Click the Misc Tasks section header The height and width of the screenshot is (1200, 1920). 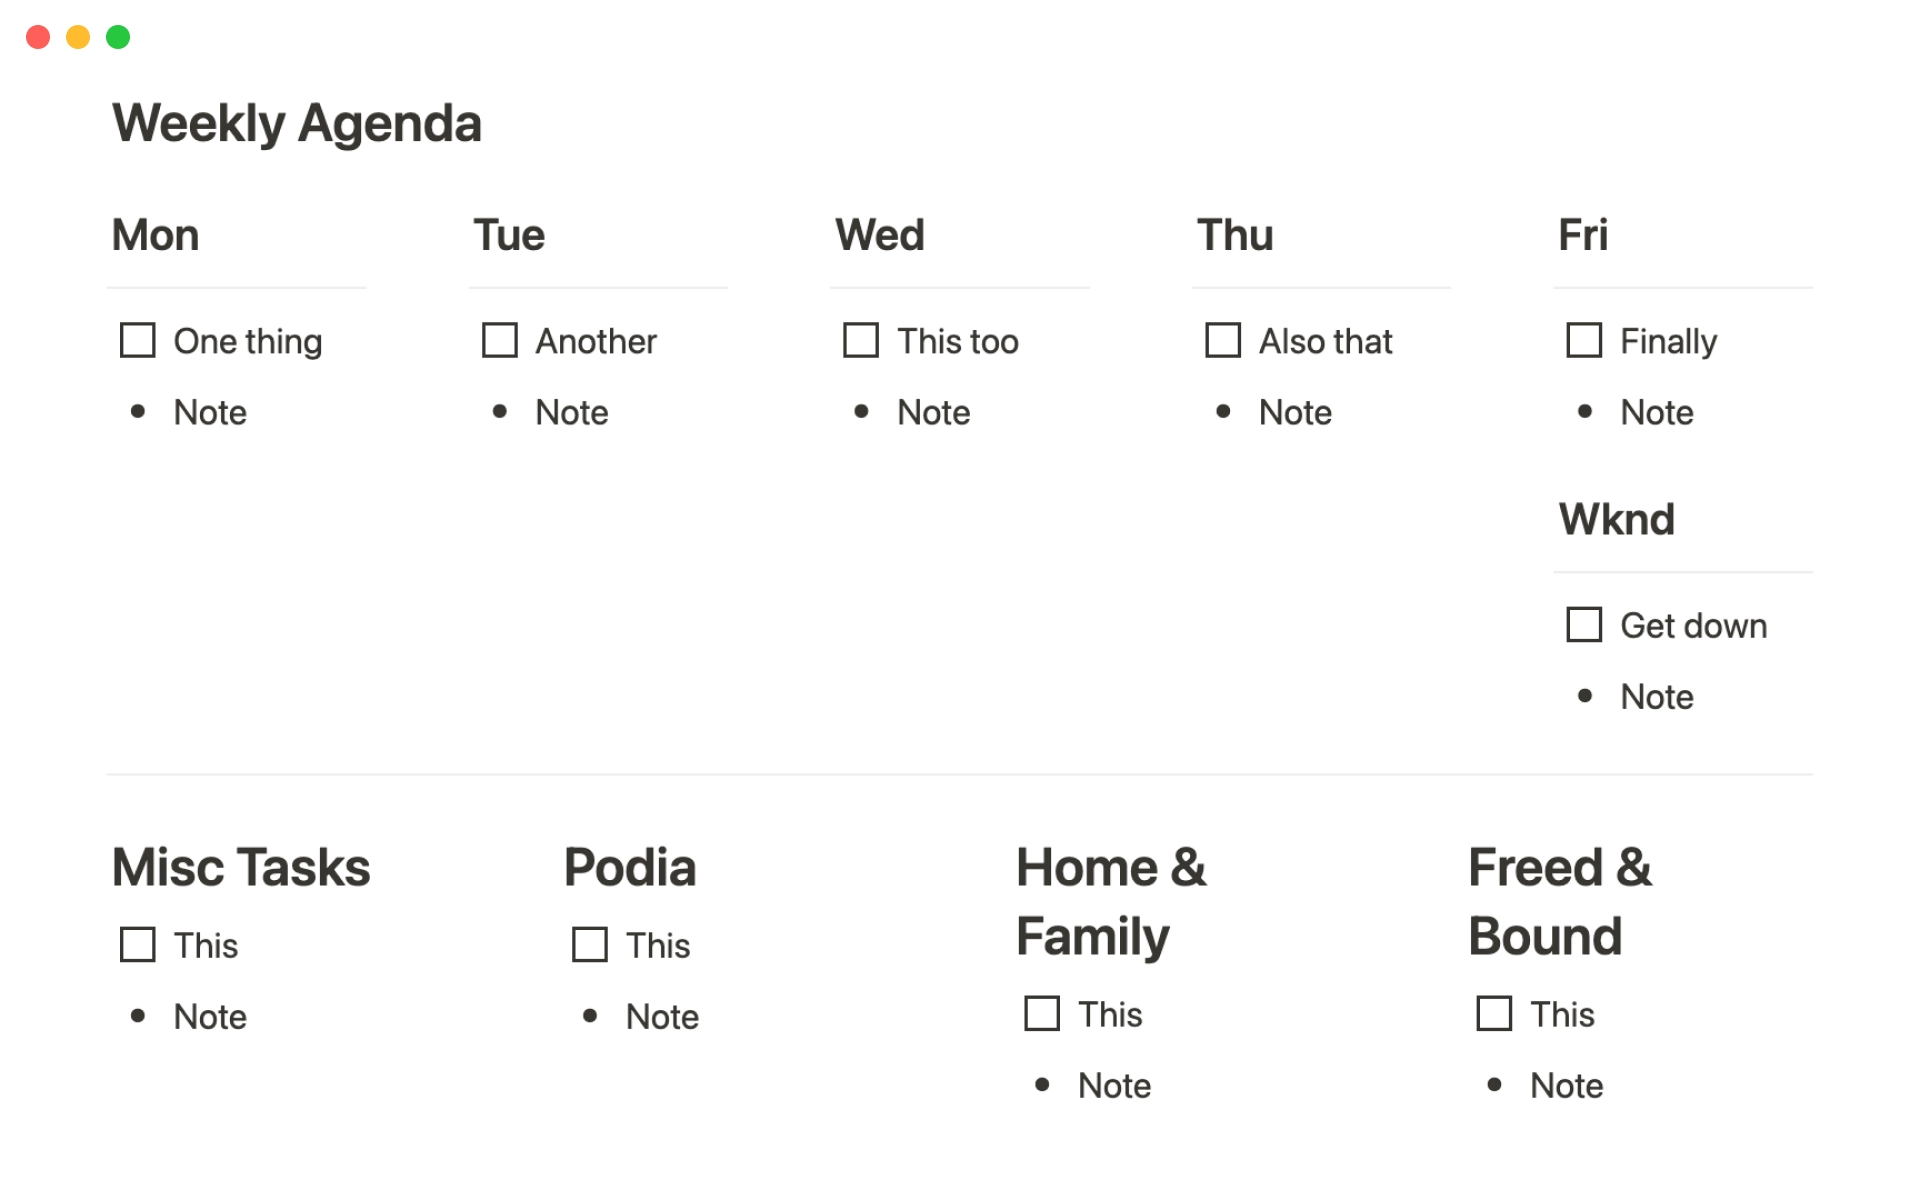pos(242,867)
